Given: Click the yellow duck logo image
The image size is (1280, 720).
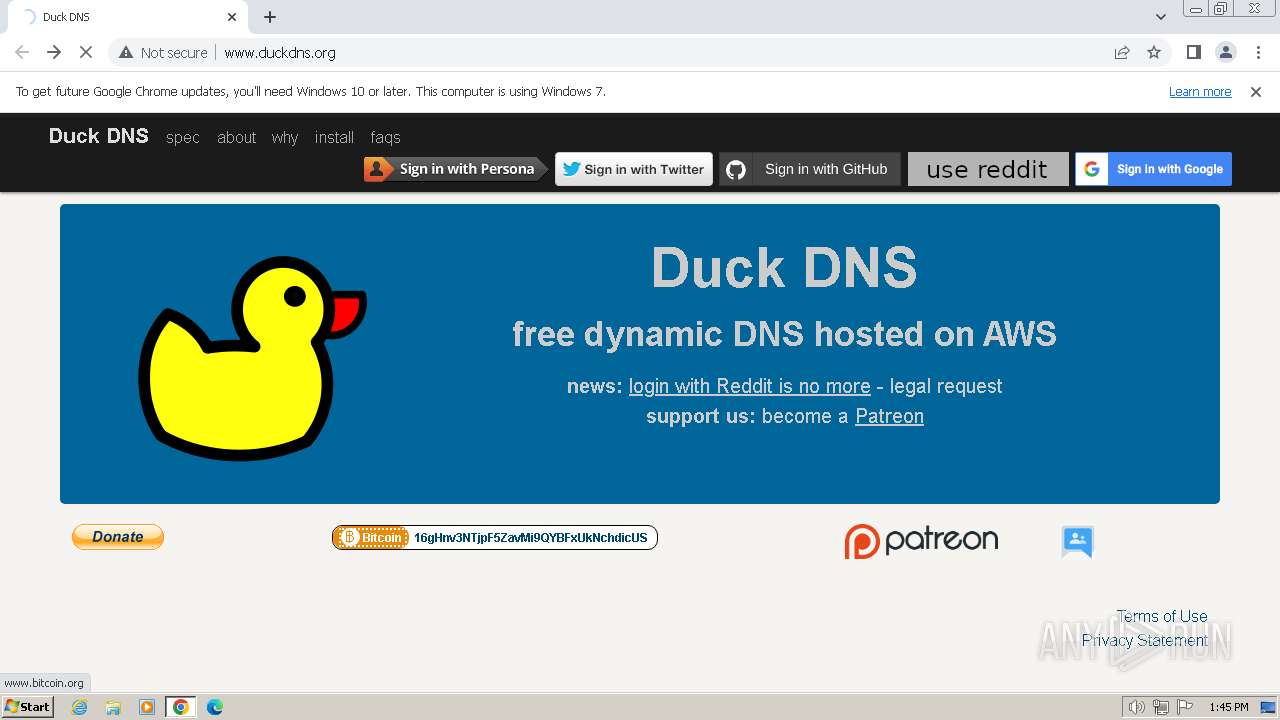Looking at the screenshot, I should click(252, 358).
